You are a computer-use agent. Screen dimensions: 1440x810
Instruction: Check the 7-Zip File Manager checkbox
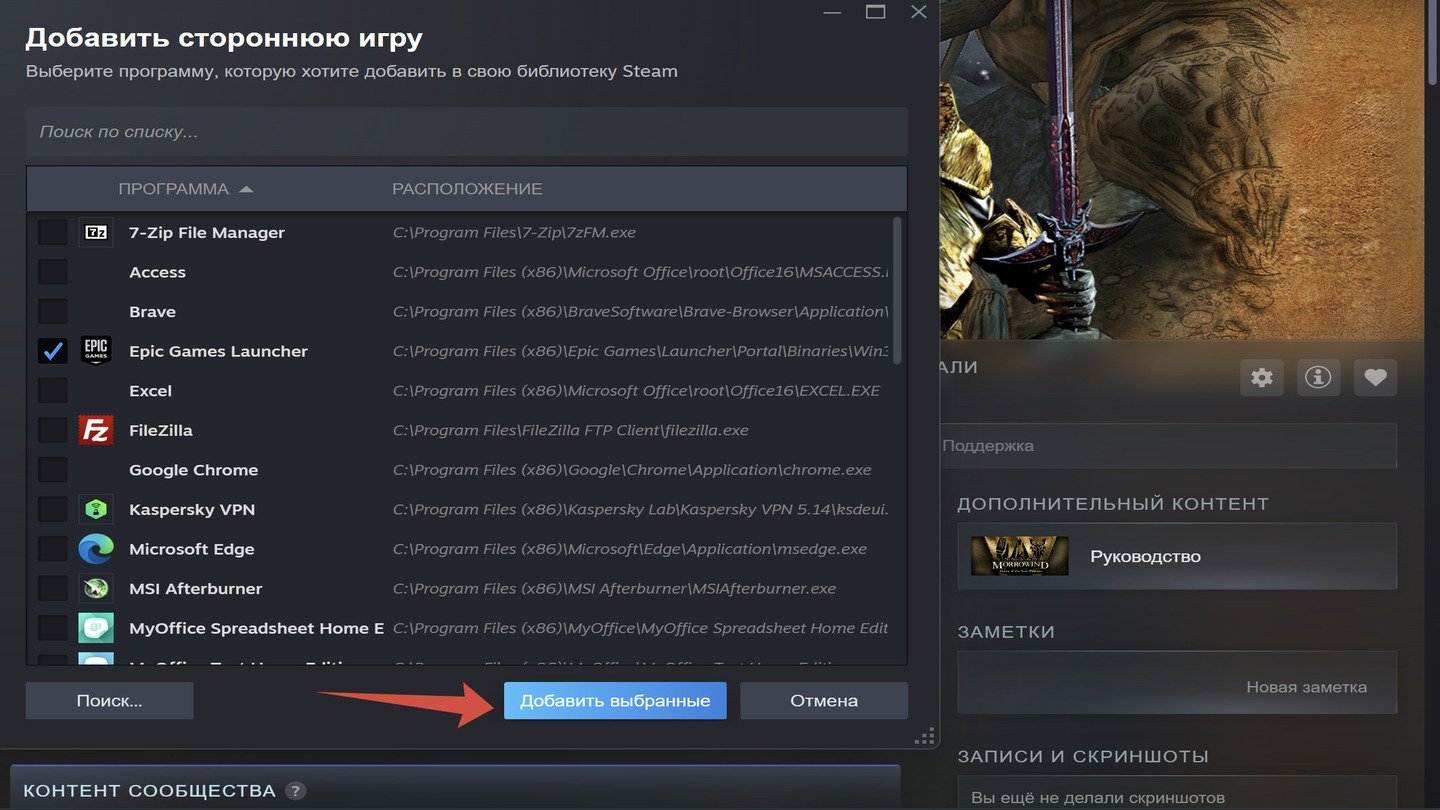(x=52, y=232)
